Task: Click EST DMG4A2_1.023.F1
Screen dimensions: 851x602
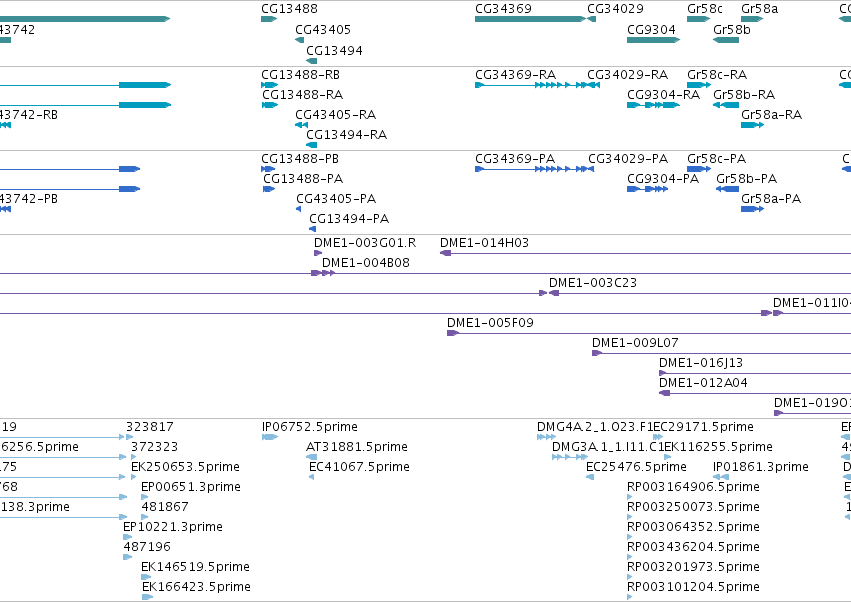Action: tap(595, 427)
